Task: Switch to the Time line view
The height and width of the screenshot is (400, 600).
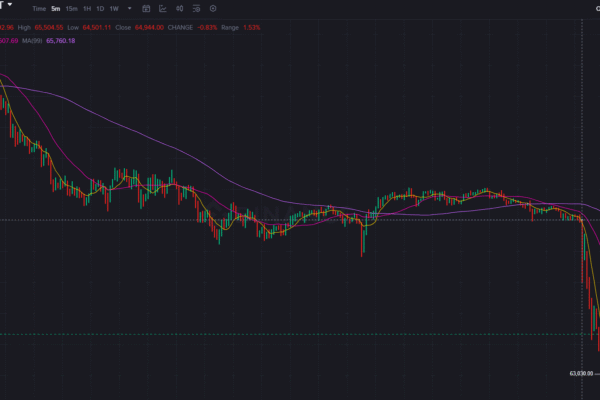Action: coord(39,8)
